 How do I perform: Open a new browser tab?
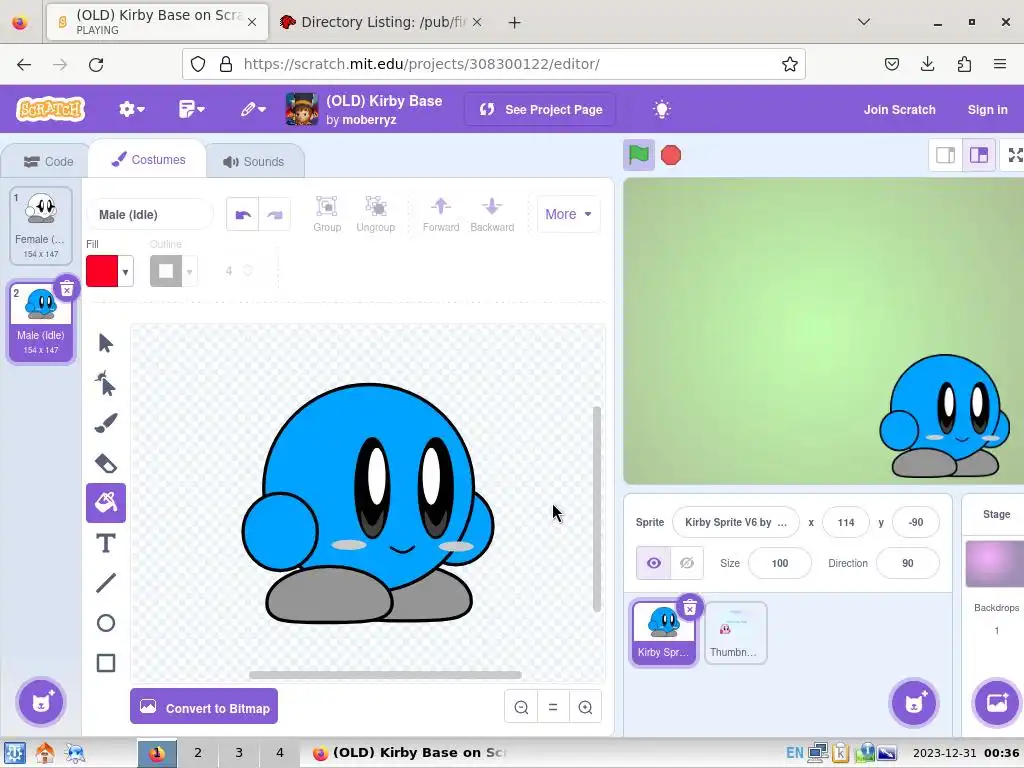pos(515,22)
